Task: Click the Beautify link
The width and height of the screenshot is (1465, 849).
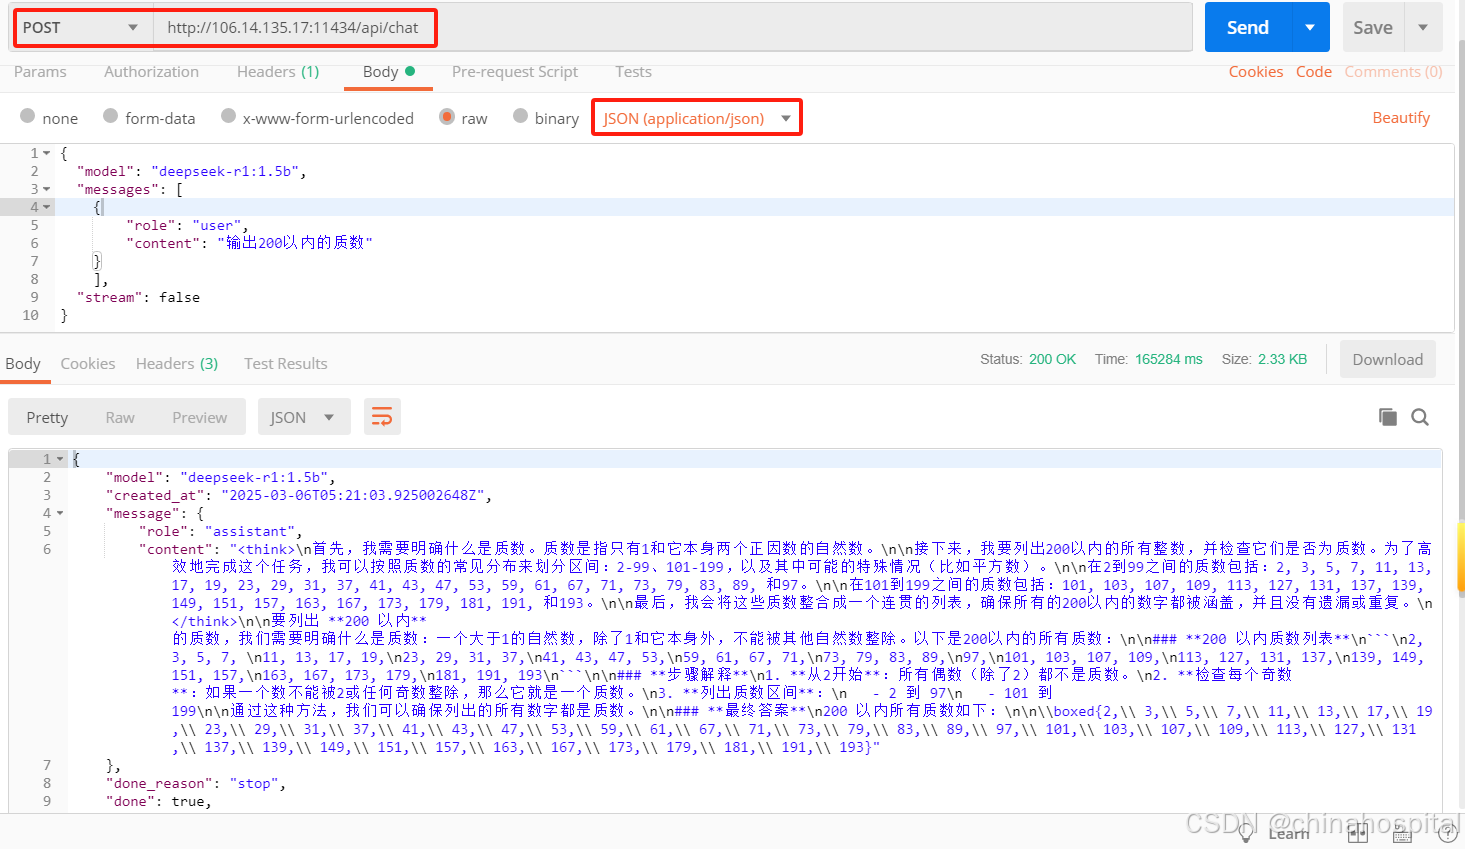Action: (1401, 118)
